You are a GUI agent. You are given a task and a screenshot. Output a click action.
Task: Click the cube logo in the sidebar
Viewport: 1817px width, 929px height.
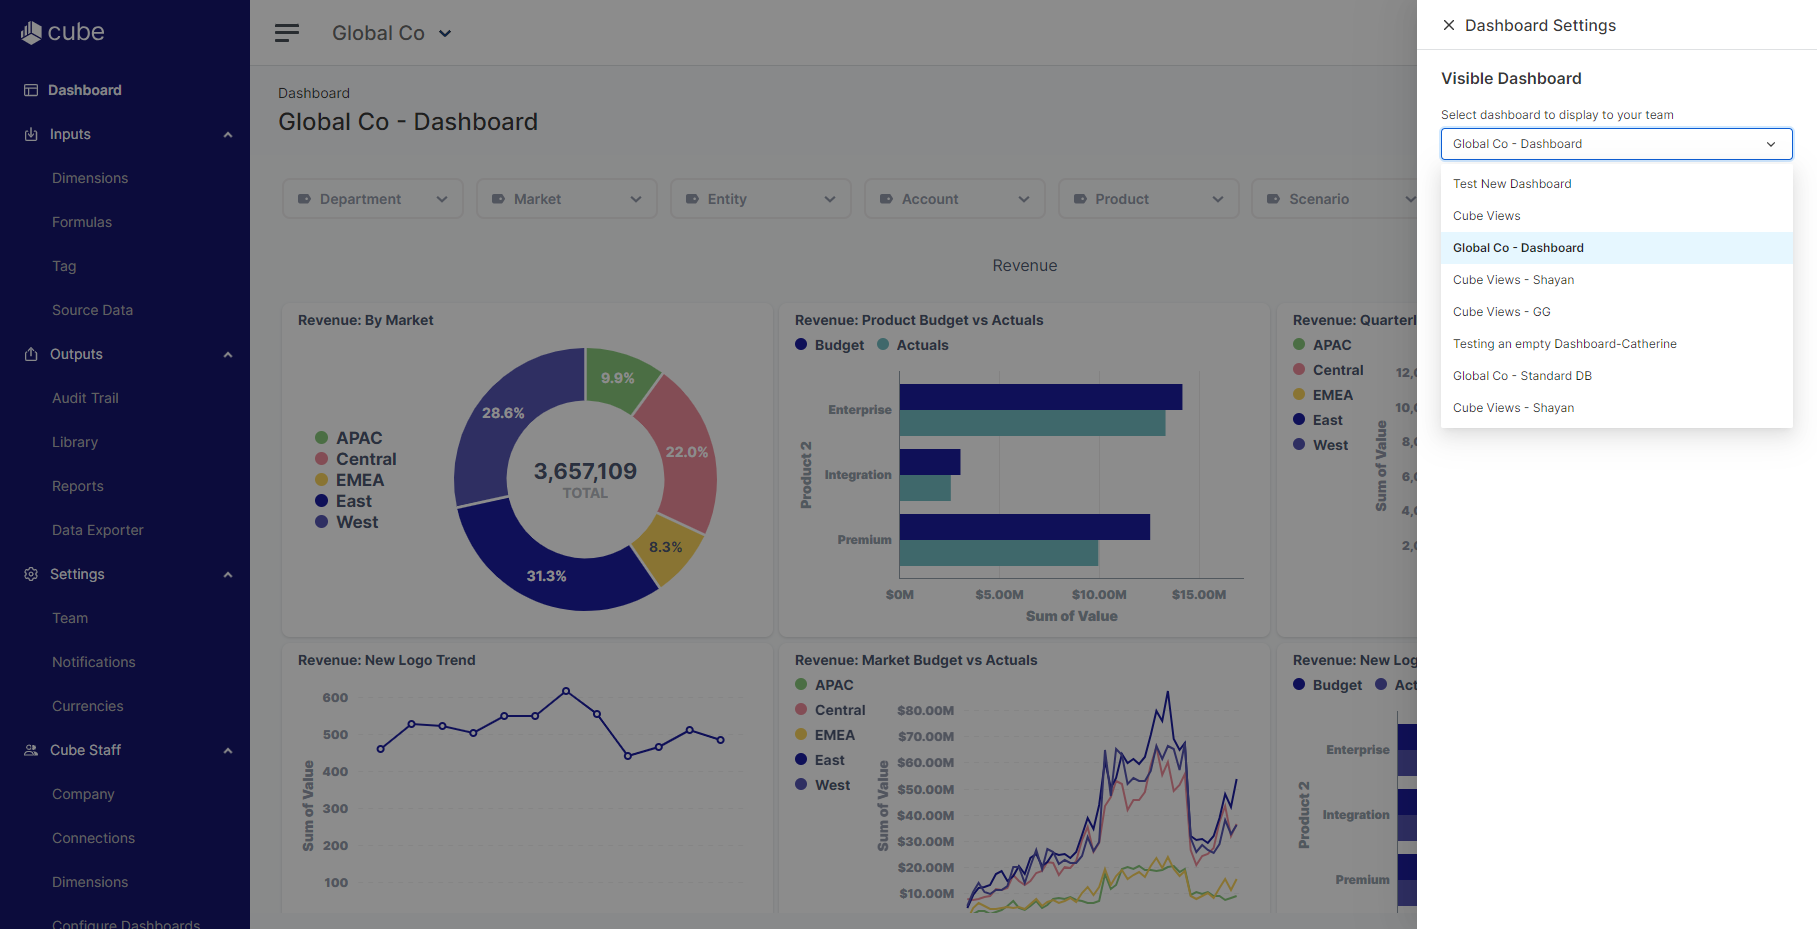(62, 32)
